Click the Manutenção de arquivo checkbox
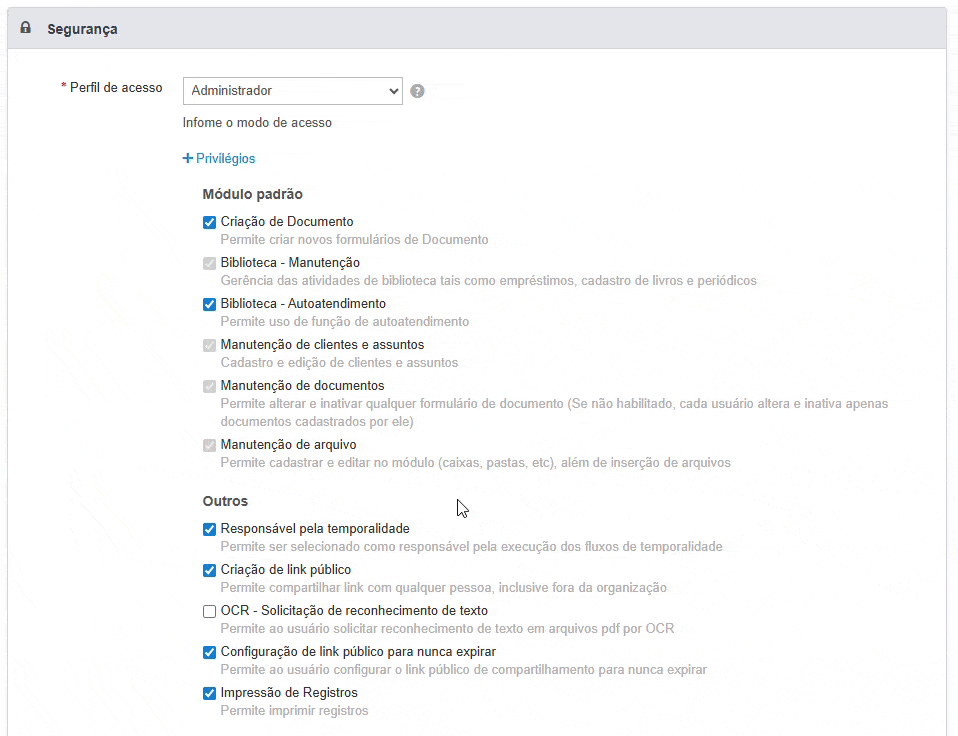 209,445
